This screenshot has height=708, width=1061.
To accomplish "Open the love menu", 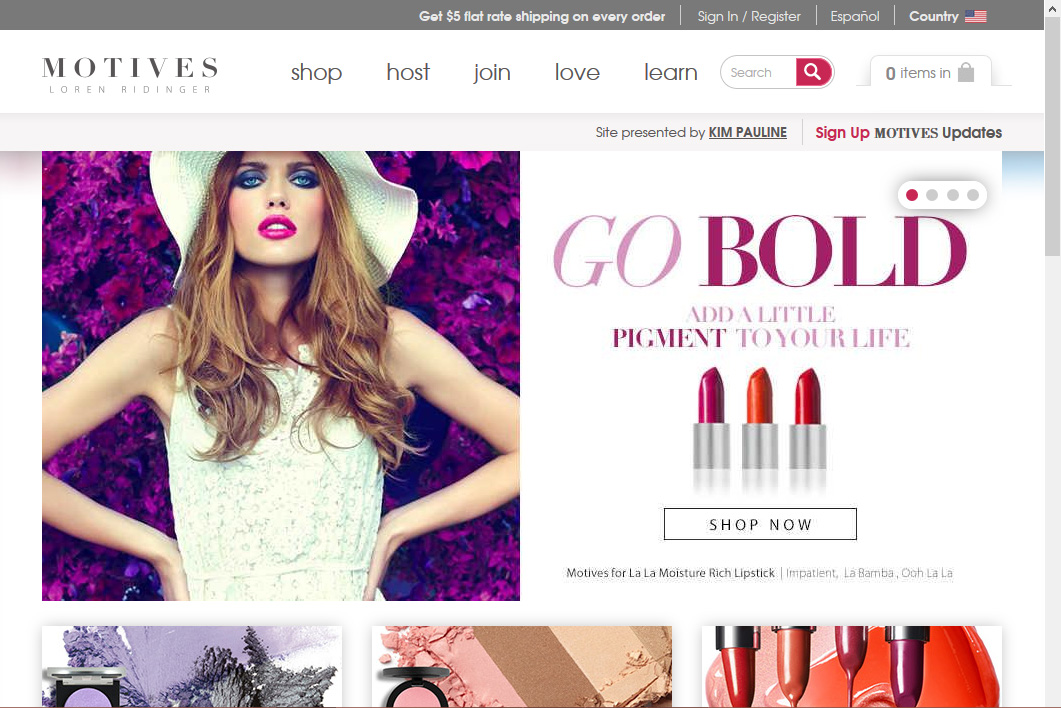I will pos(577,72).
